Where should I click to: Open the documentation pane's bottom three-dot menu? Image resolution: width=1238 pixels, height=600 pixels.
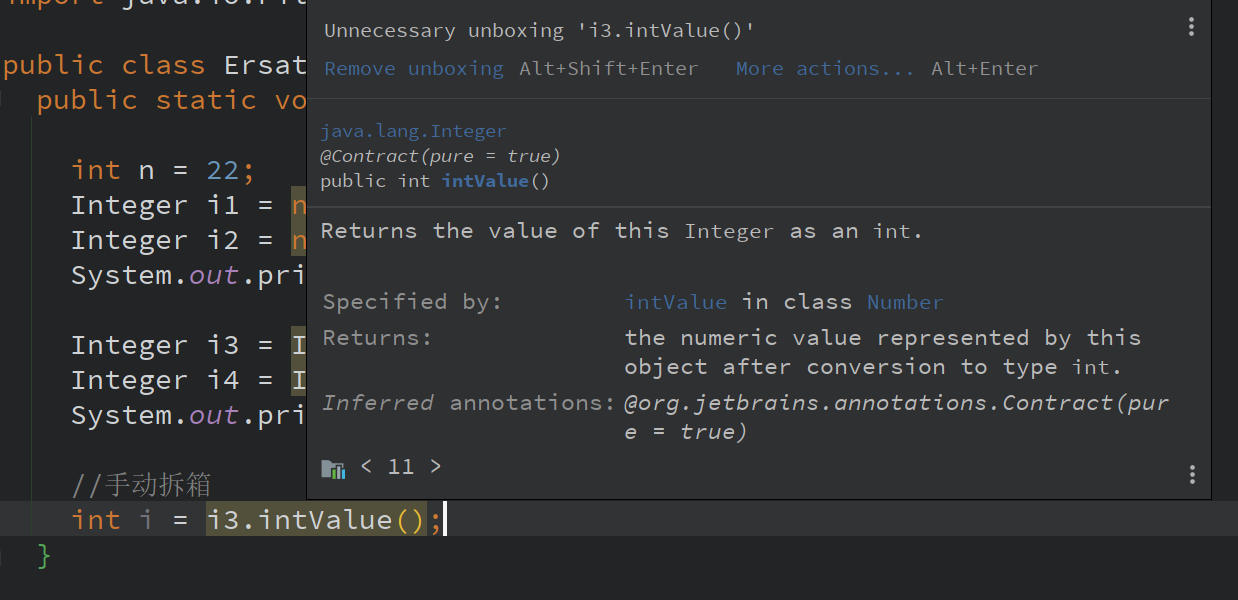click(1190, 474)
